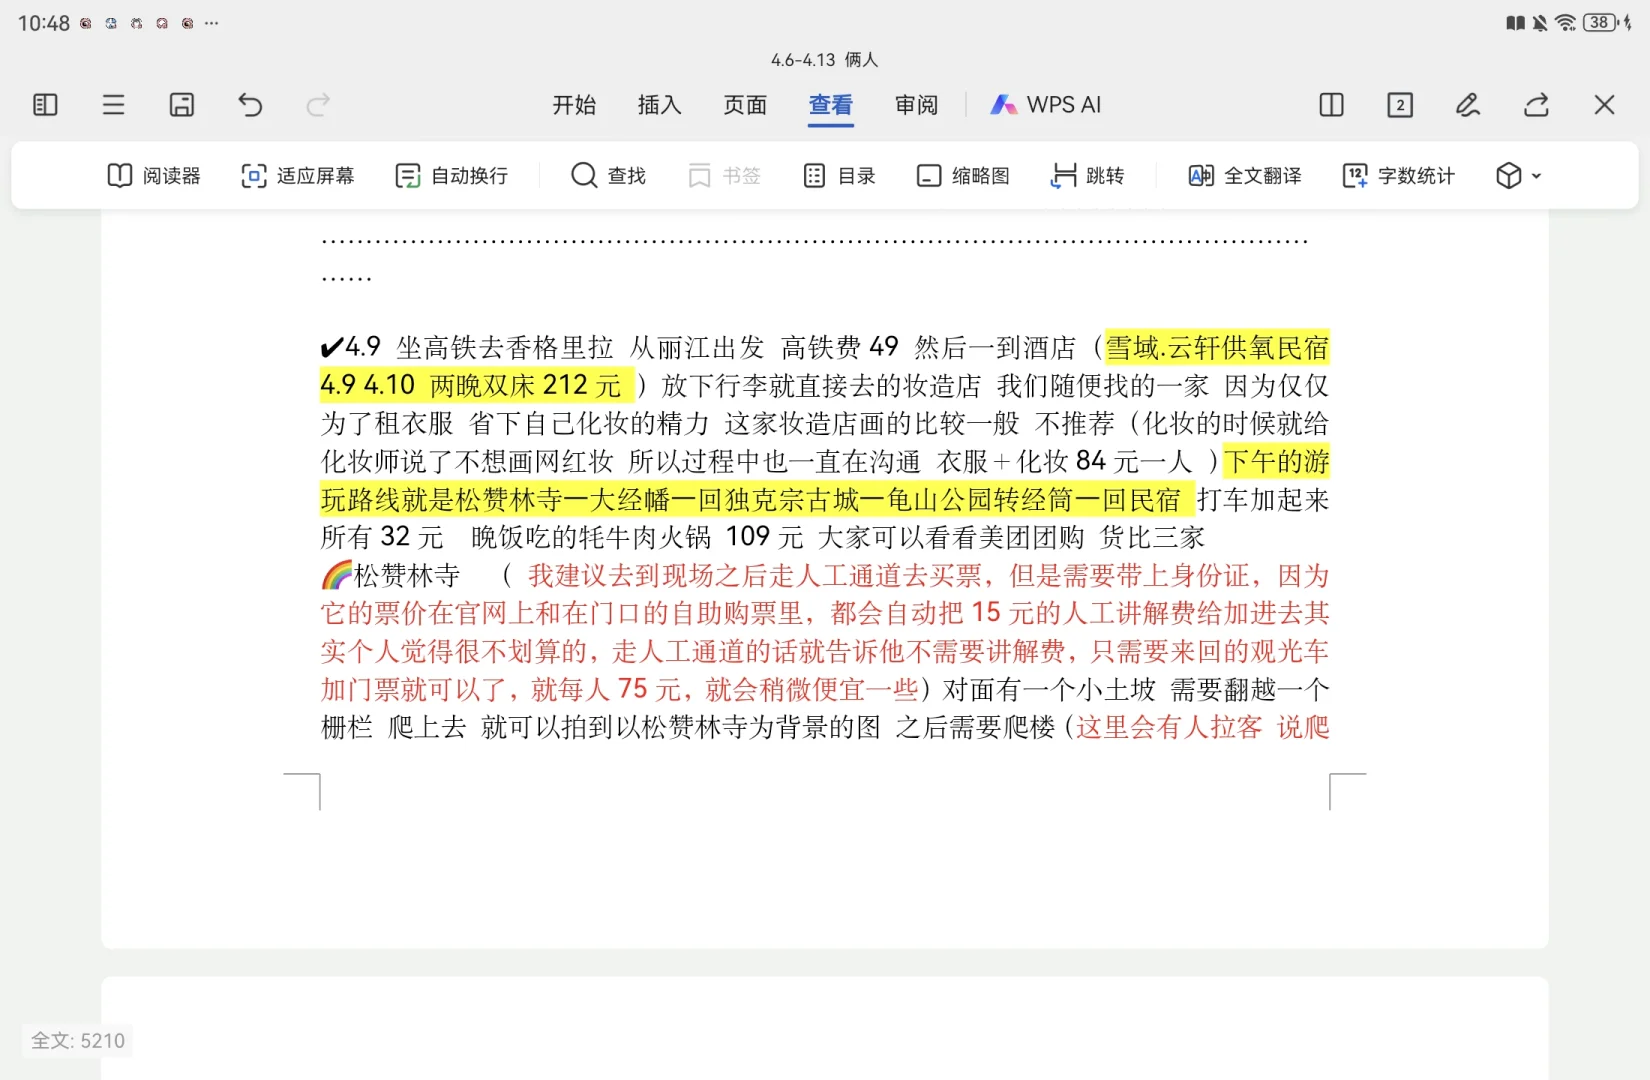1650x1080 pixels.
Task: Switch to the 审阅 review tab
Action: (x=916, y=104)
